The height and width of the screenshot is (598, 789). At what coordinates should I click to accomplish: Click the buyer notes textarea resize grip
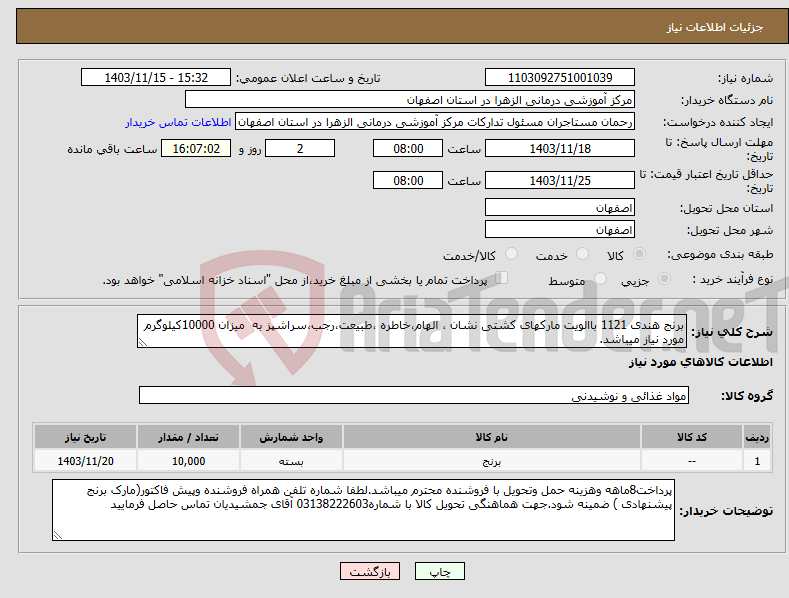[x=57, y=536]
